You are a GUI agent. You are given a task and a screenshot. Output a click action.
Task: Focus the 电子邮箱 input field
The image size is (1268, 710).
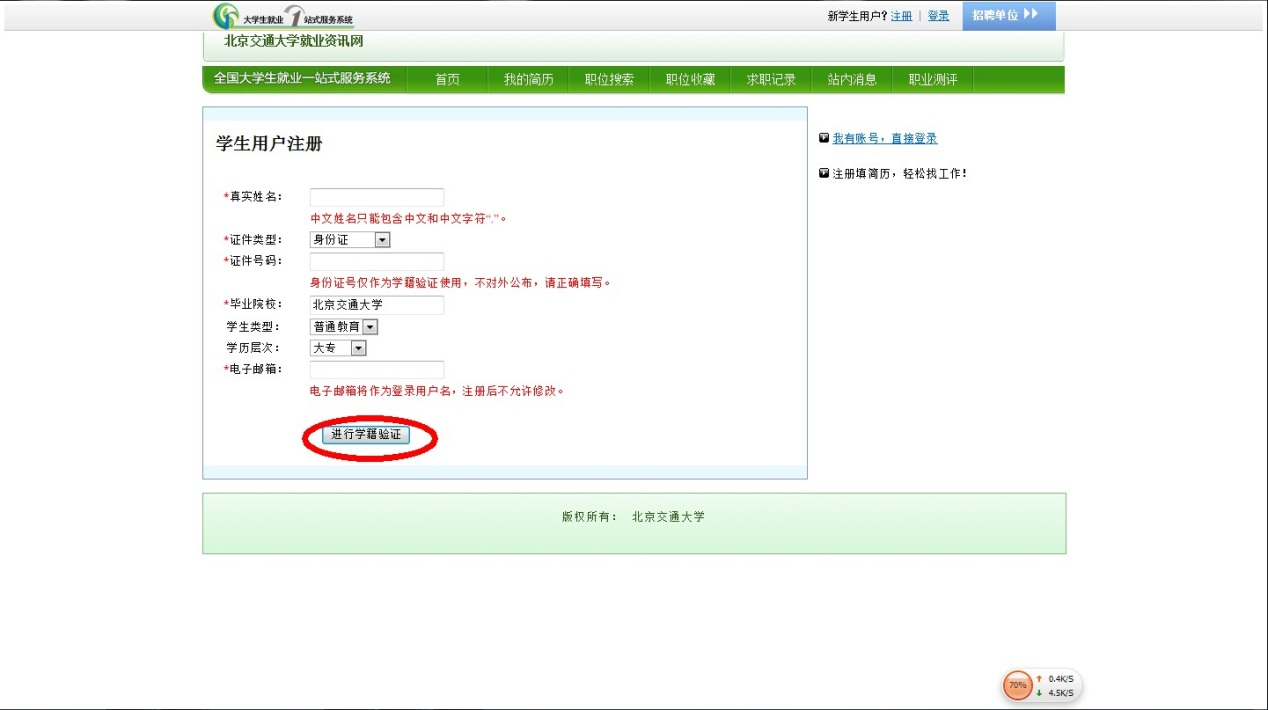click(x=377, y=370)
